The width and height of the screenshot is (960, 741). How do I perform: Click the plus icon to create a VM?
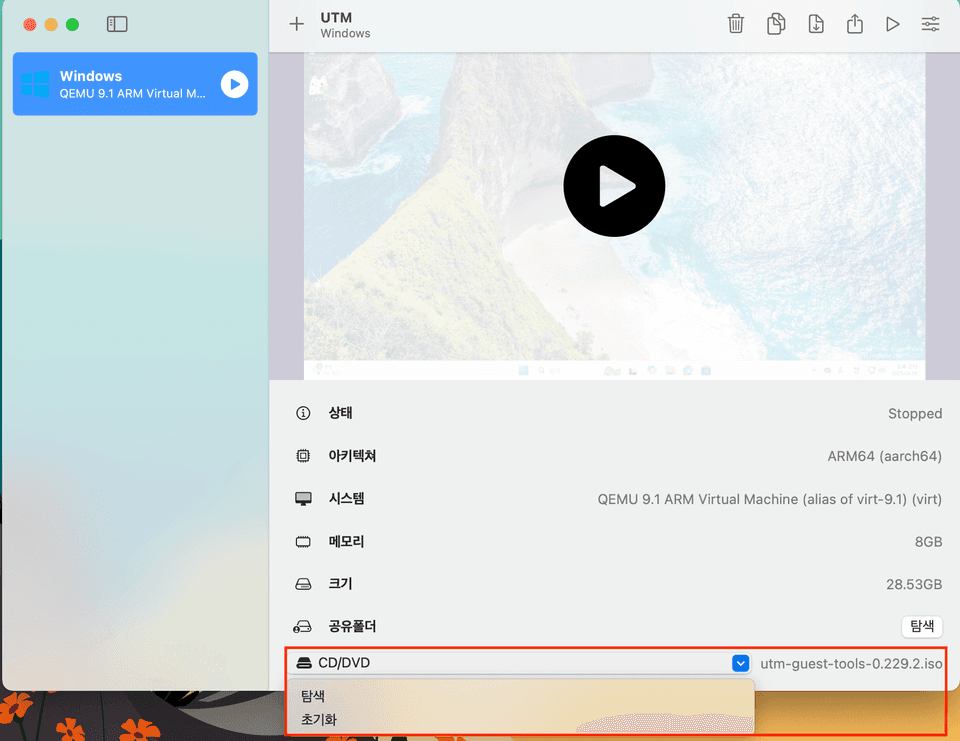[296, 24]
